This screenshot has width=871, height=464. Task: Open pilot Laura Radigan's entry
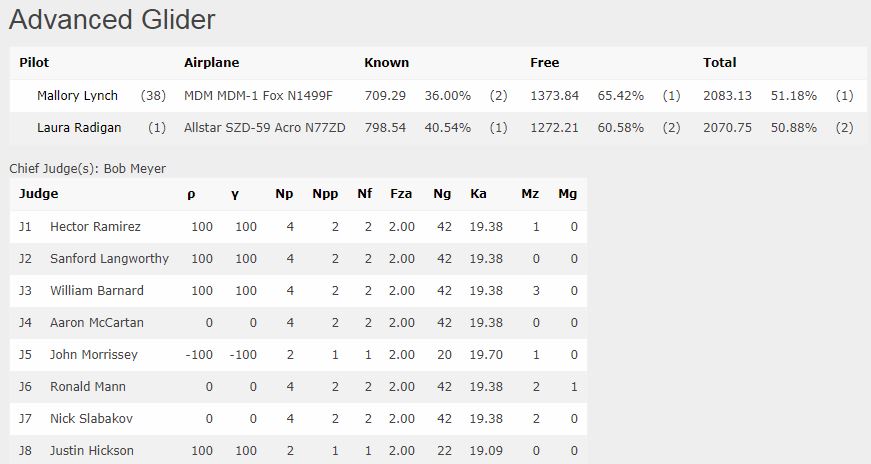[79, 128]
